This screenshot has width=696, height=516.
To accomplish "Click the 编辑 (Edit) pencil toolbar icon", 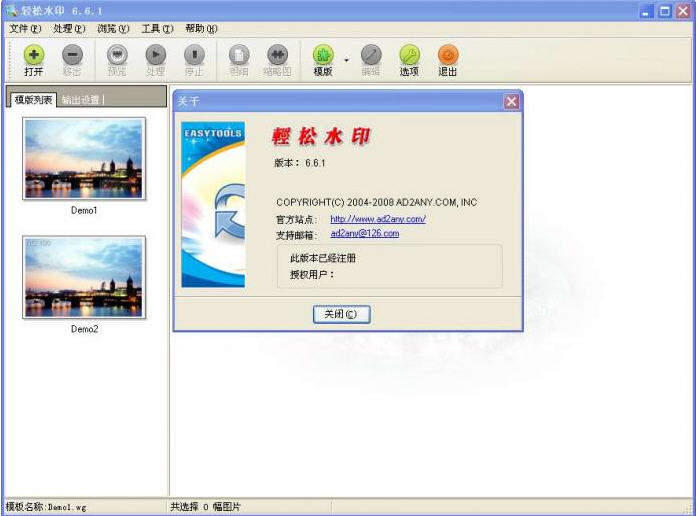I will 371,55.
